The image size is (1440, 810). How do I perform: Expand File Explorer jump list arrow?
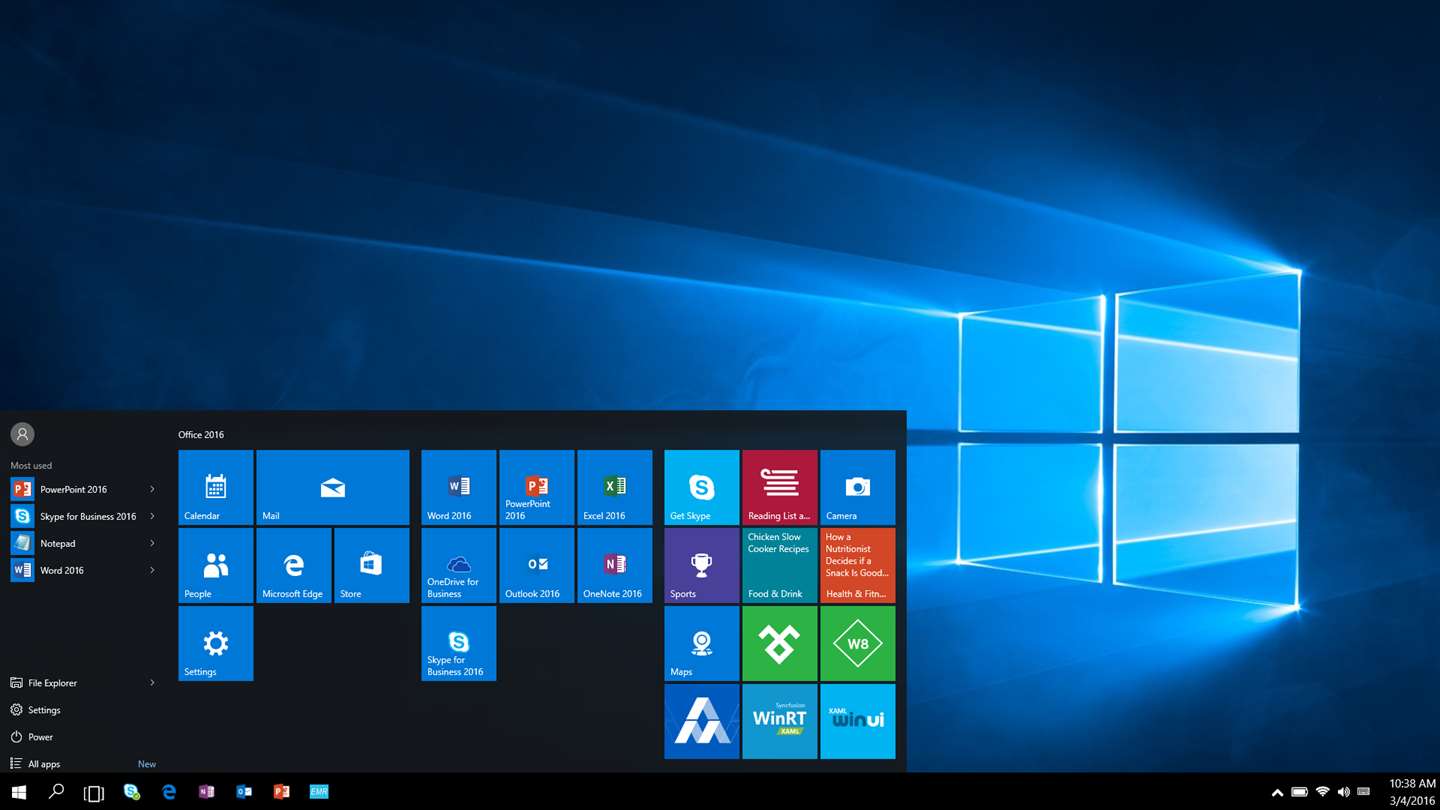(152, 683)
